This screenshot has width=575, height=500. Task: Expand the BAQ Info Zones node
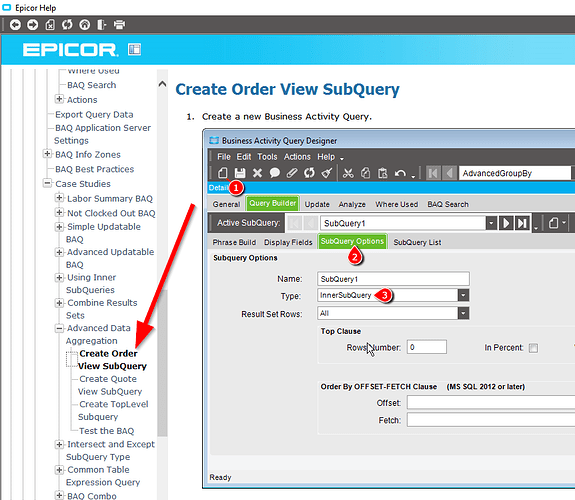point(47,154)
